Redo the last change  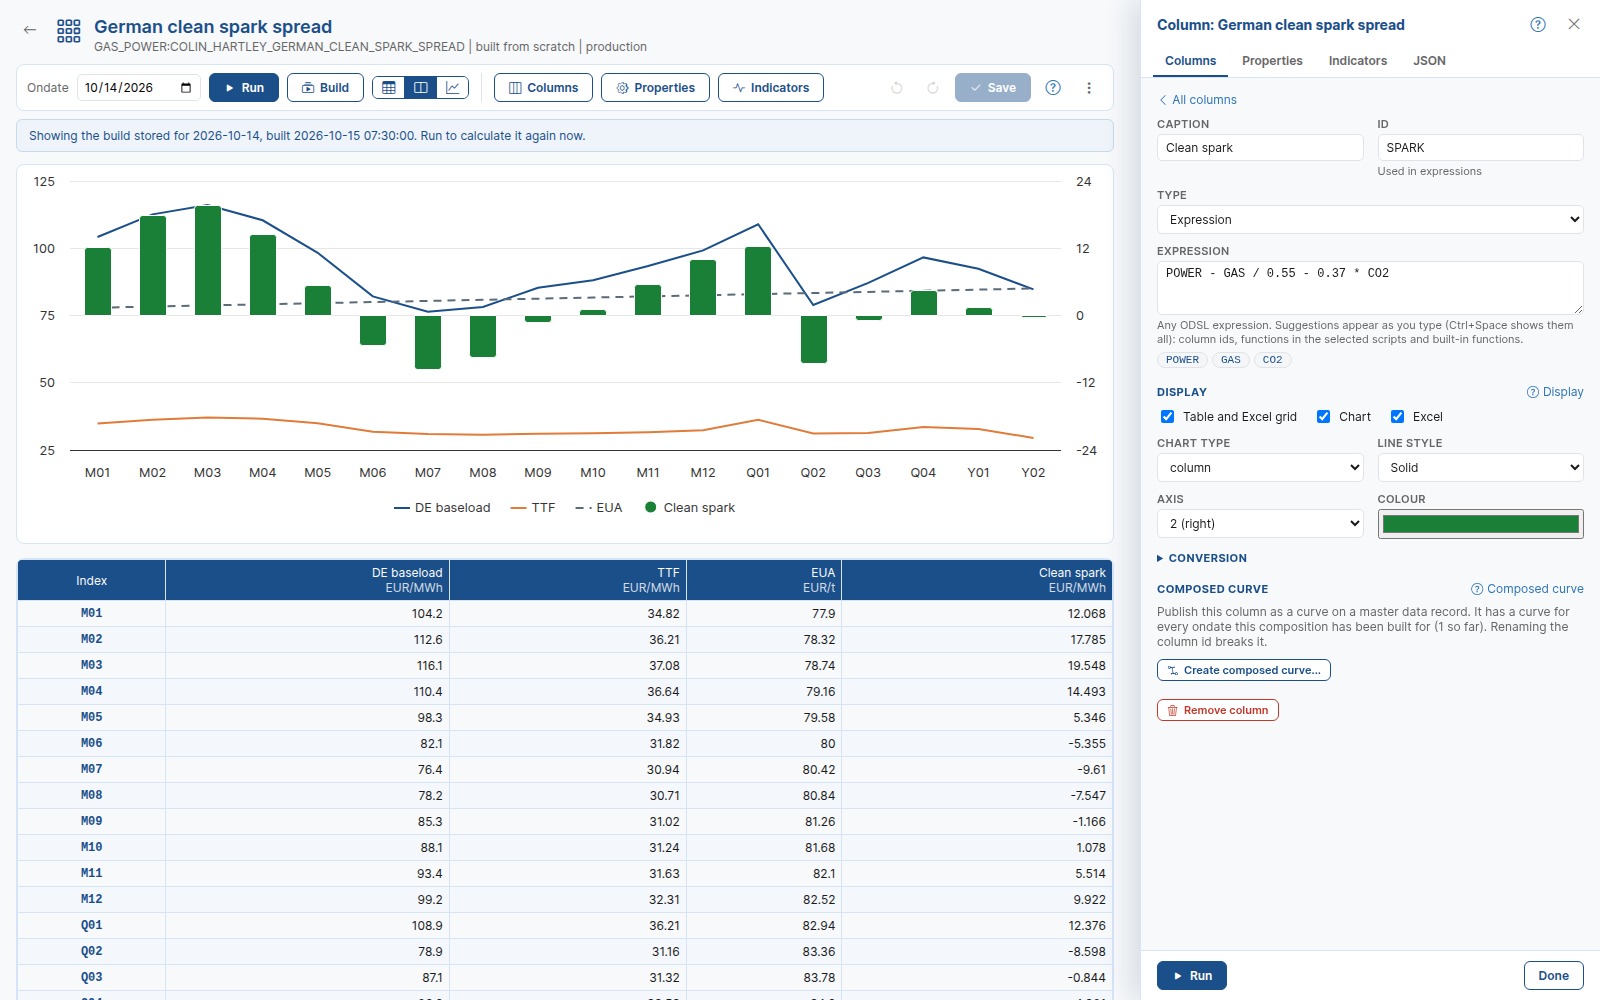(933, 88)
